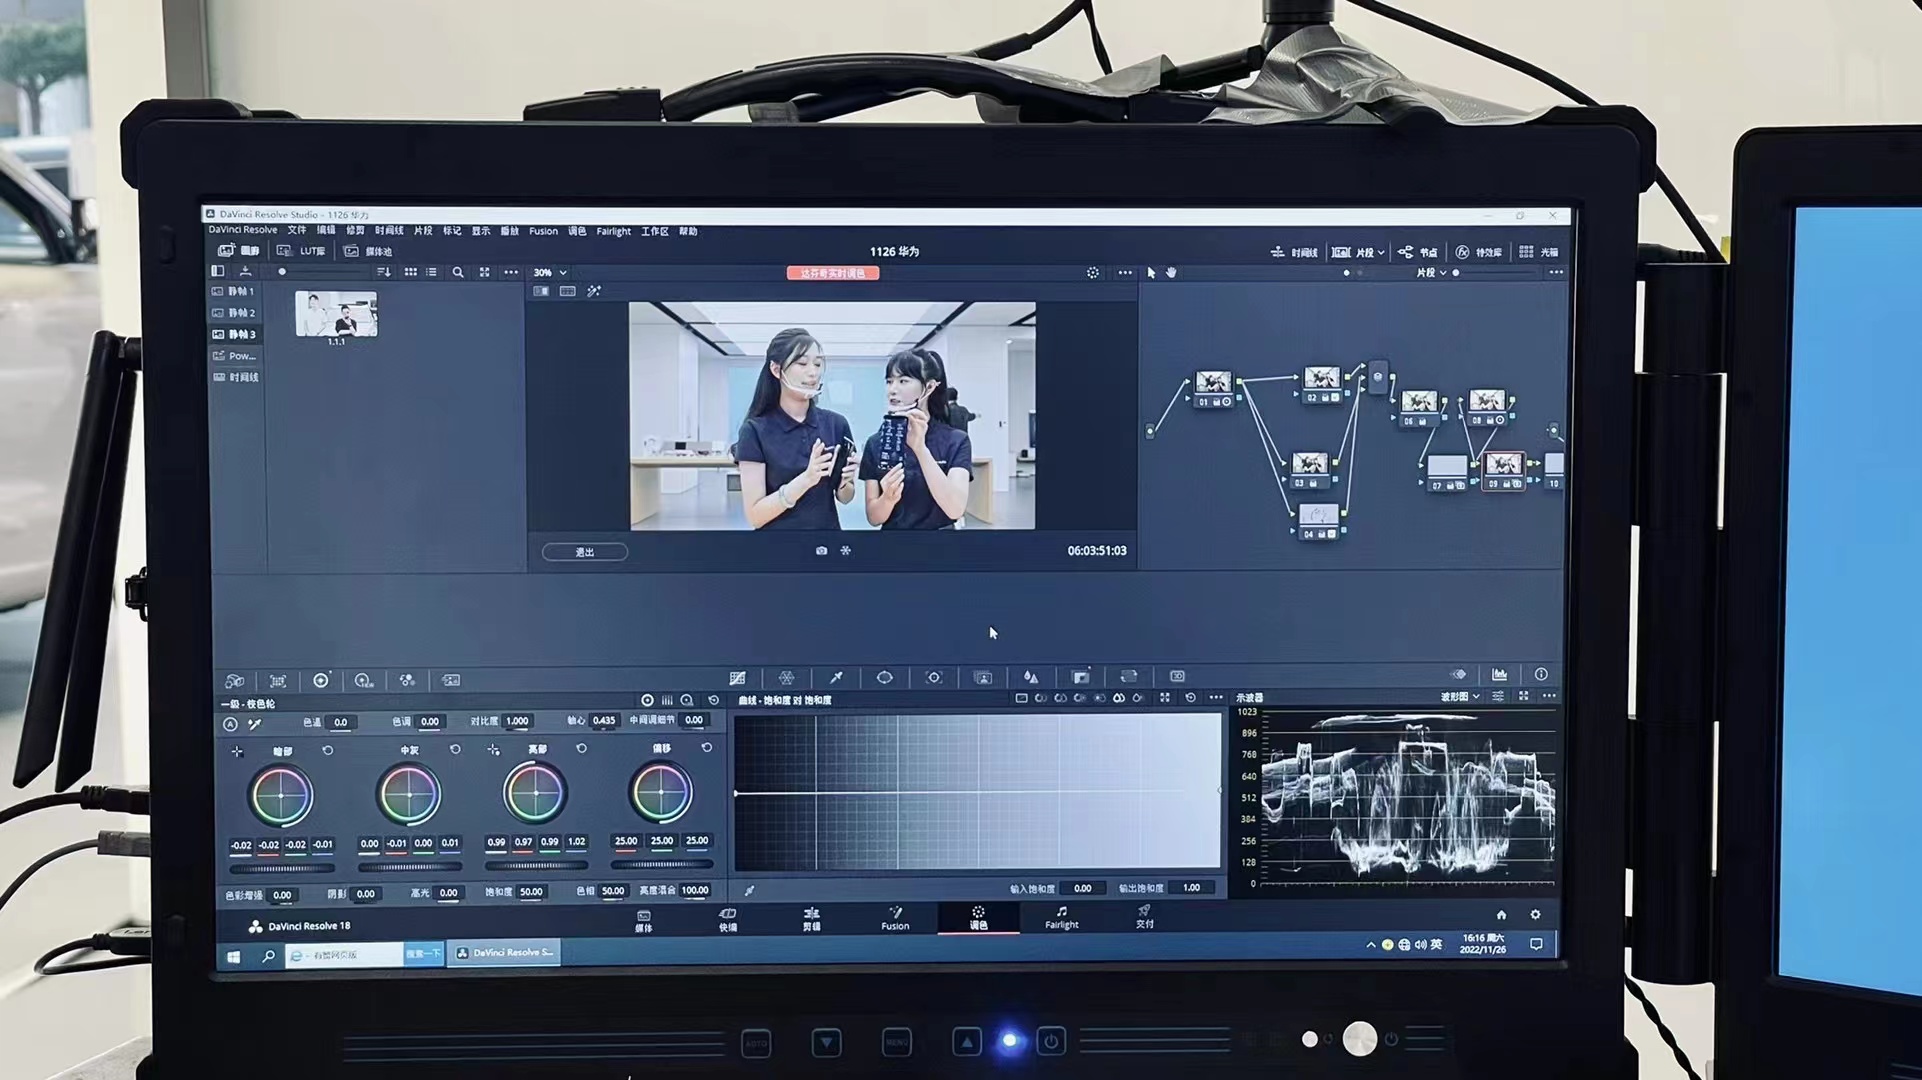
Task: Open the Curves palette icon
Action: 738,678
